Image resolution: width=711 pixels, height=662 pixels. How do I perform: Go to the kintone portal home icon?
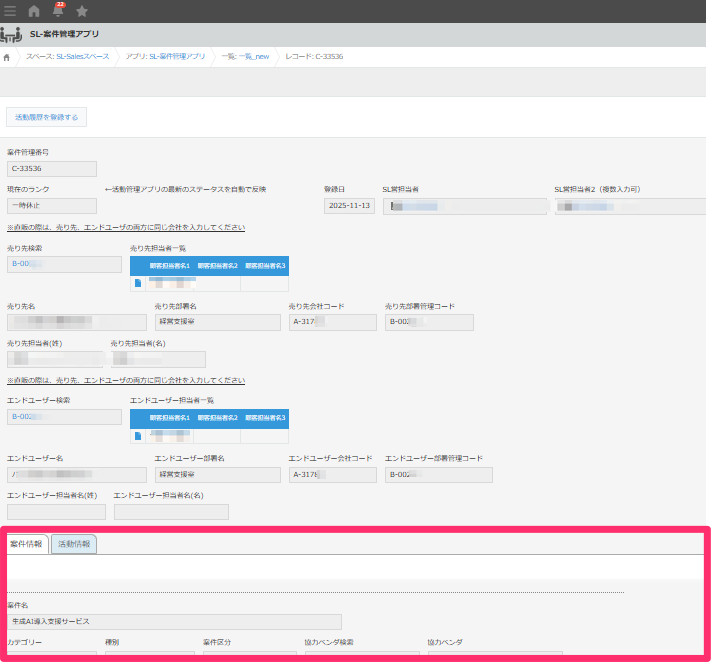(34, 11)
